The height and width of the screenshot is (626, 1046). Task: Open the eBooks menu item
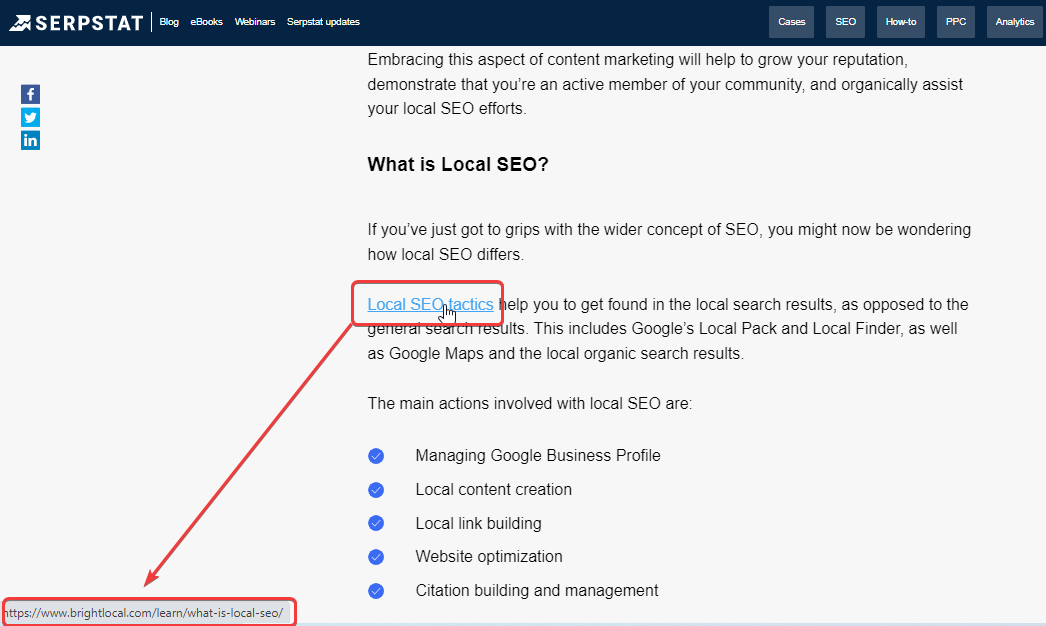click(206, 22)
